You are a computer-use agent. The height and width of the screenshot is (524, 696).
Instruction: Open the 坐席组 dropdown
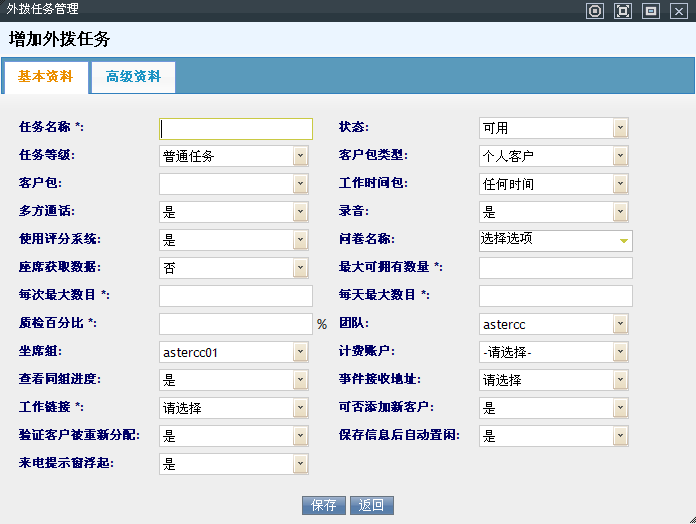[234, 352]
